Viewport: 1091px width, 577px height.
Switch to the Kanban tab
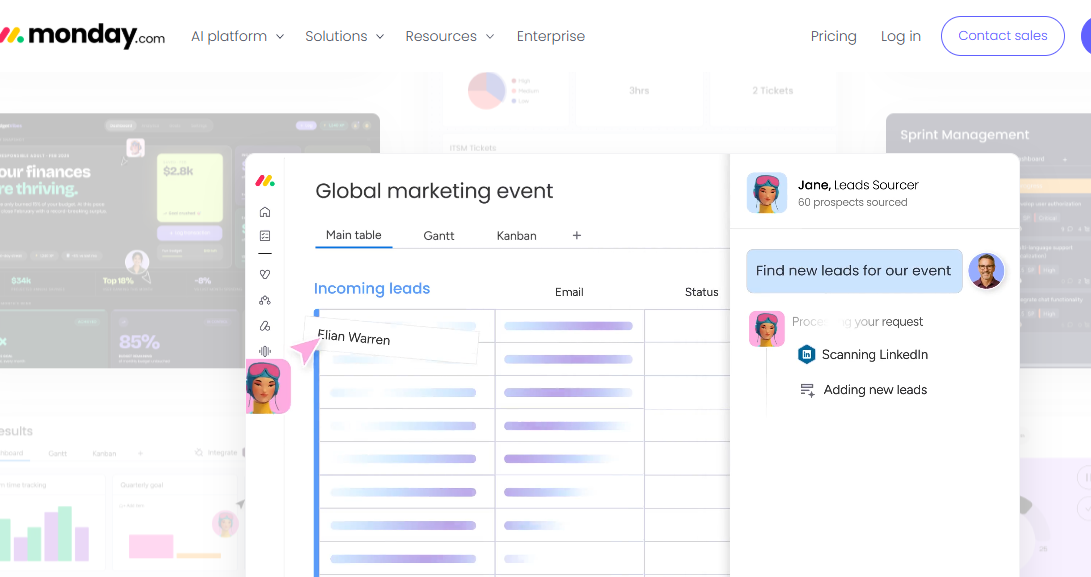point(516,236)
